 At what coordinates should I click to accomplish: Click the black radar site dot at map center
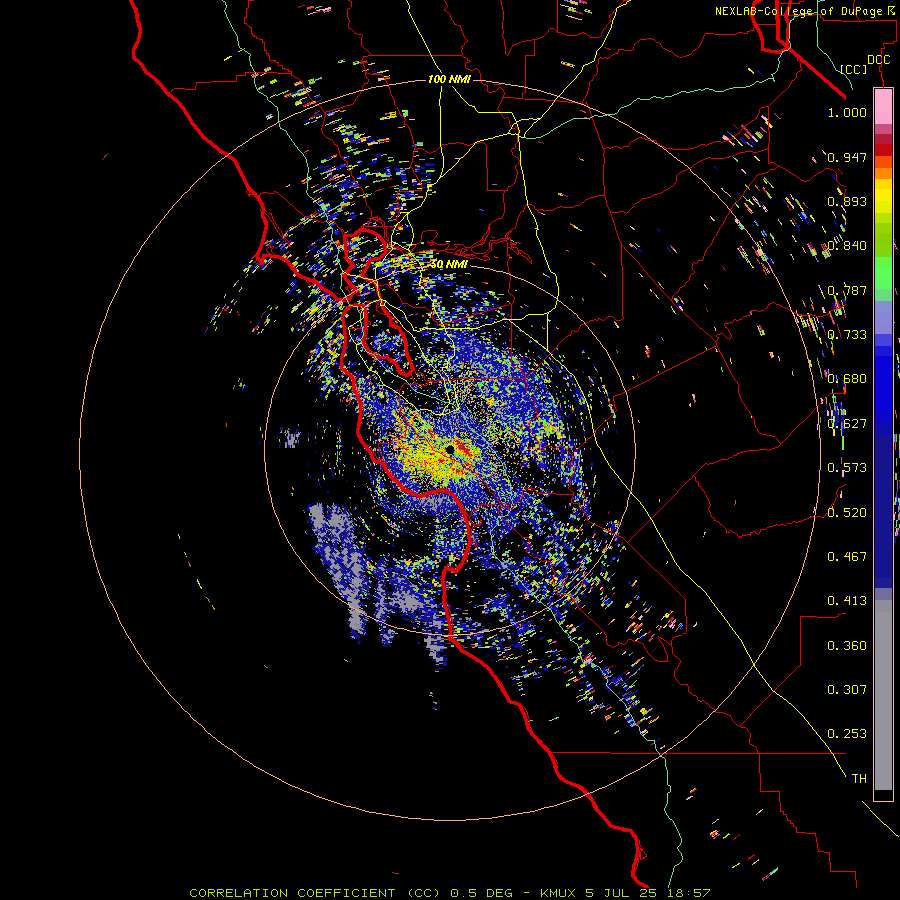tap(450, 449)
